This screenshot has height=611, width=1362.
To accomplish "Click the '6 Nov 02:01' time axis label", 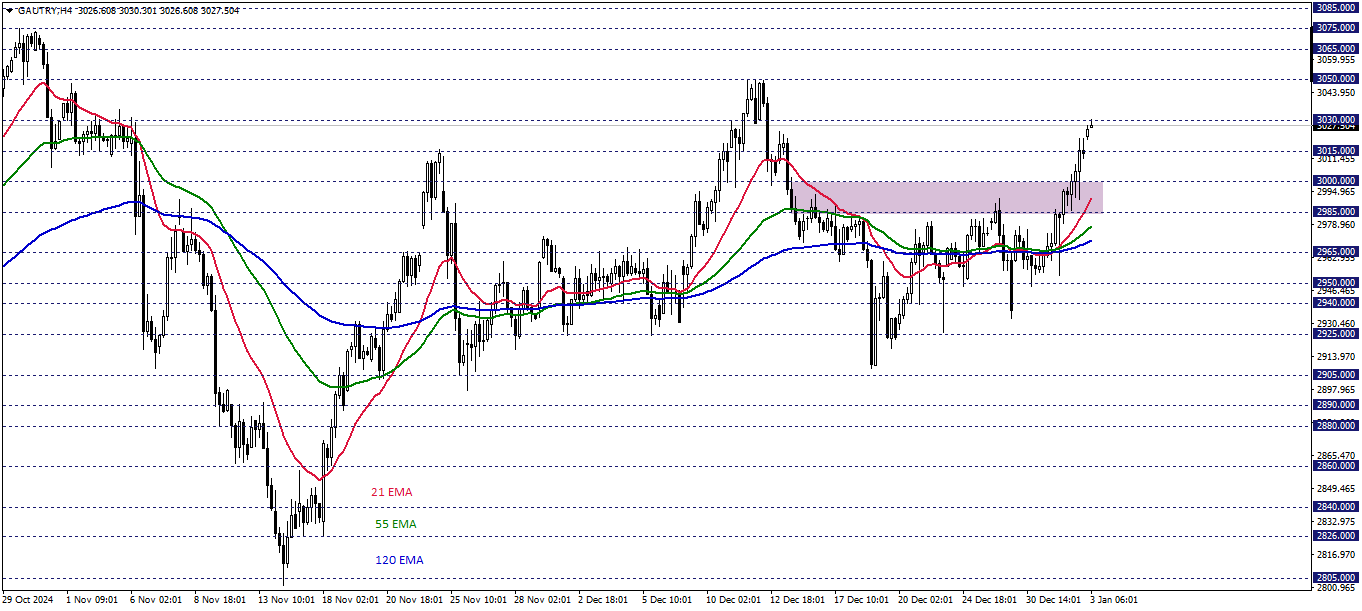I will tap(155, 600).
